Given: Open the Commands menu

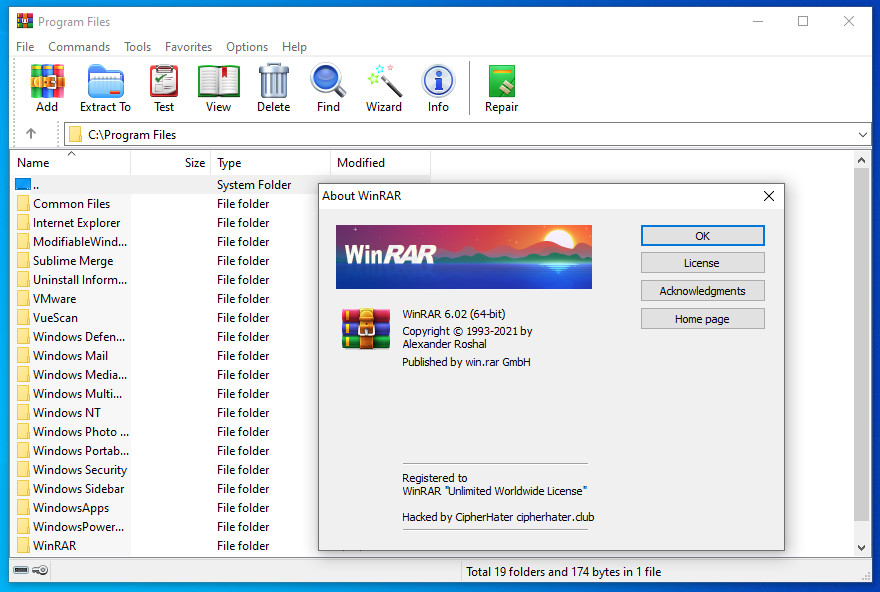Looking at the screenshot, I should (79, 47).
